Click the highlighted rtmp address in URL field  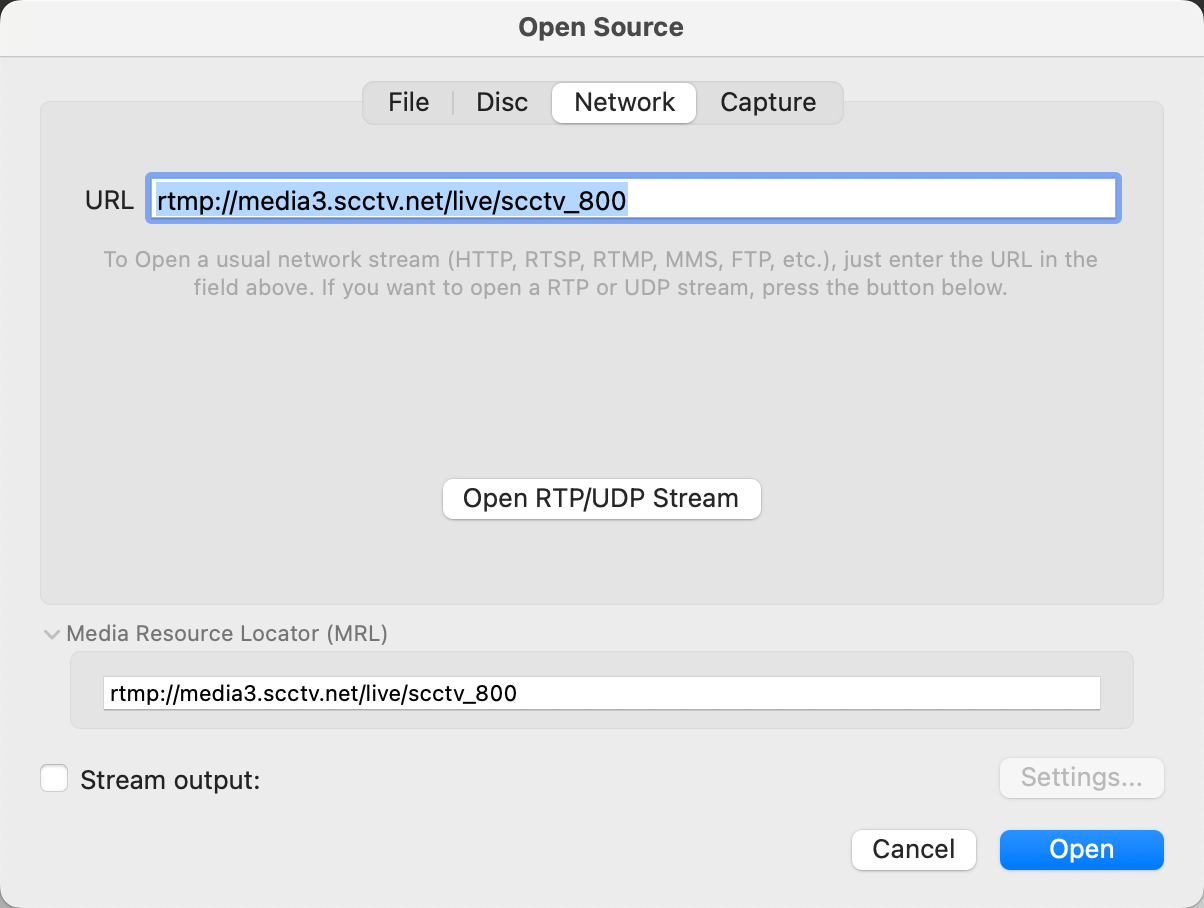click(391, 202)
